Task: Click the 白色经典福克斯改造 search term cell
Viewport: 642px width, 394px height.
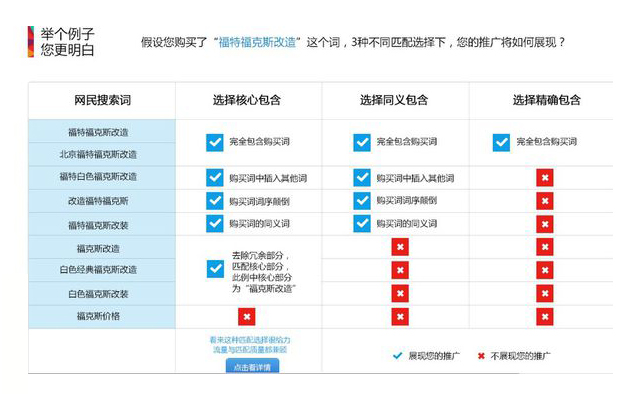Action: 102,270
